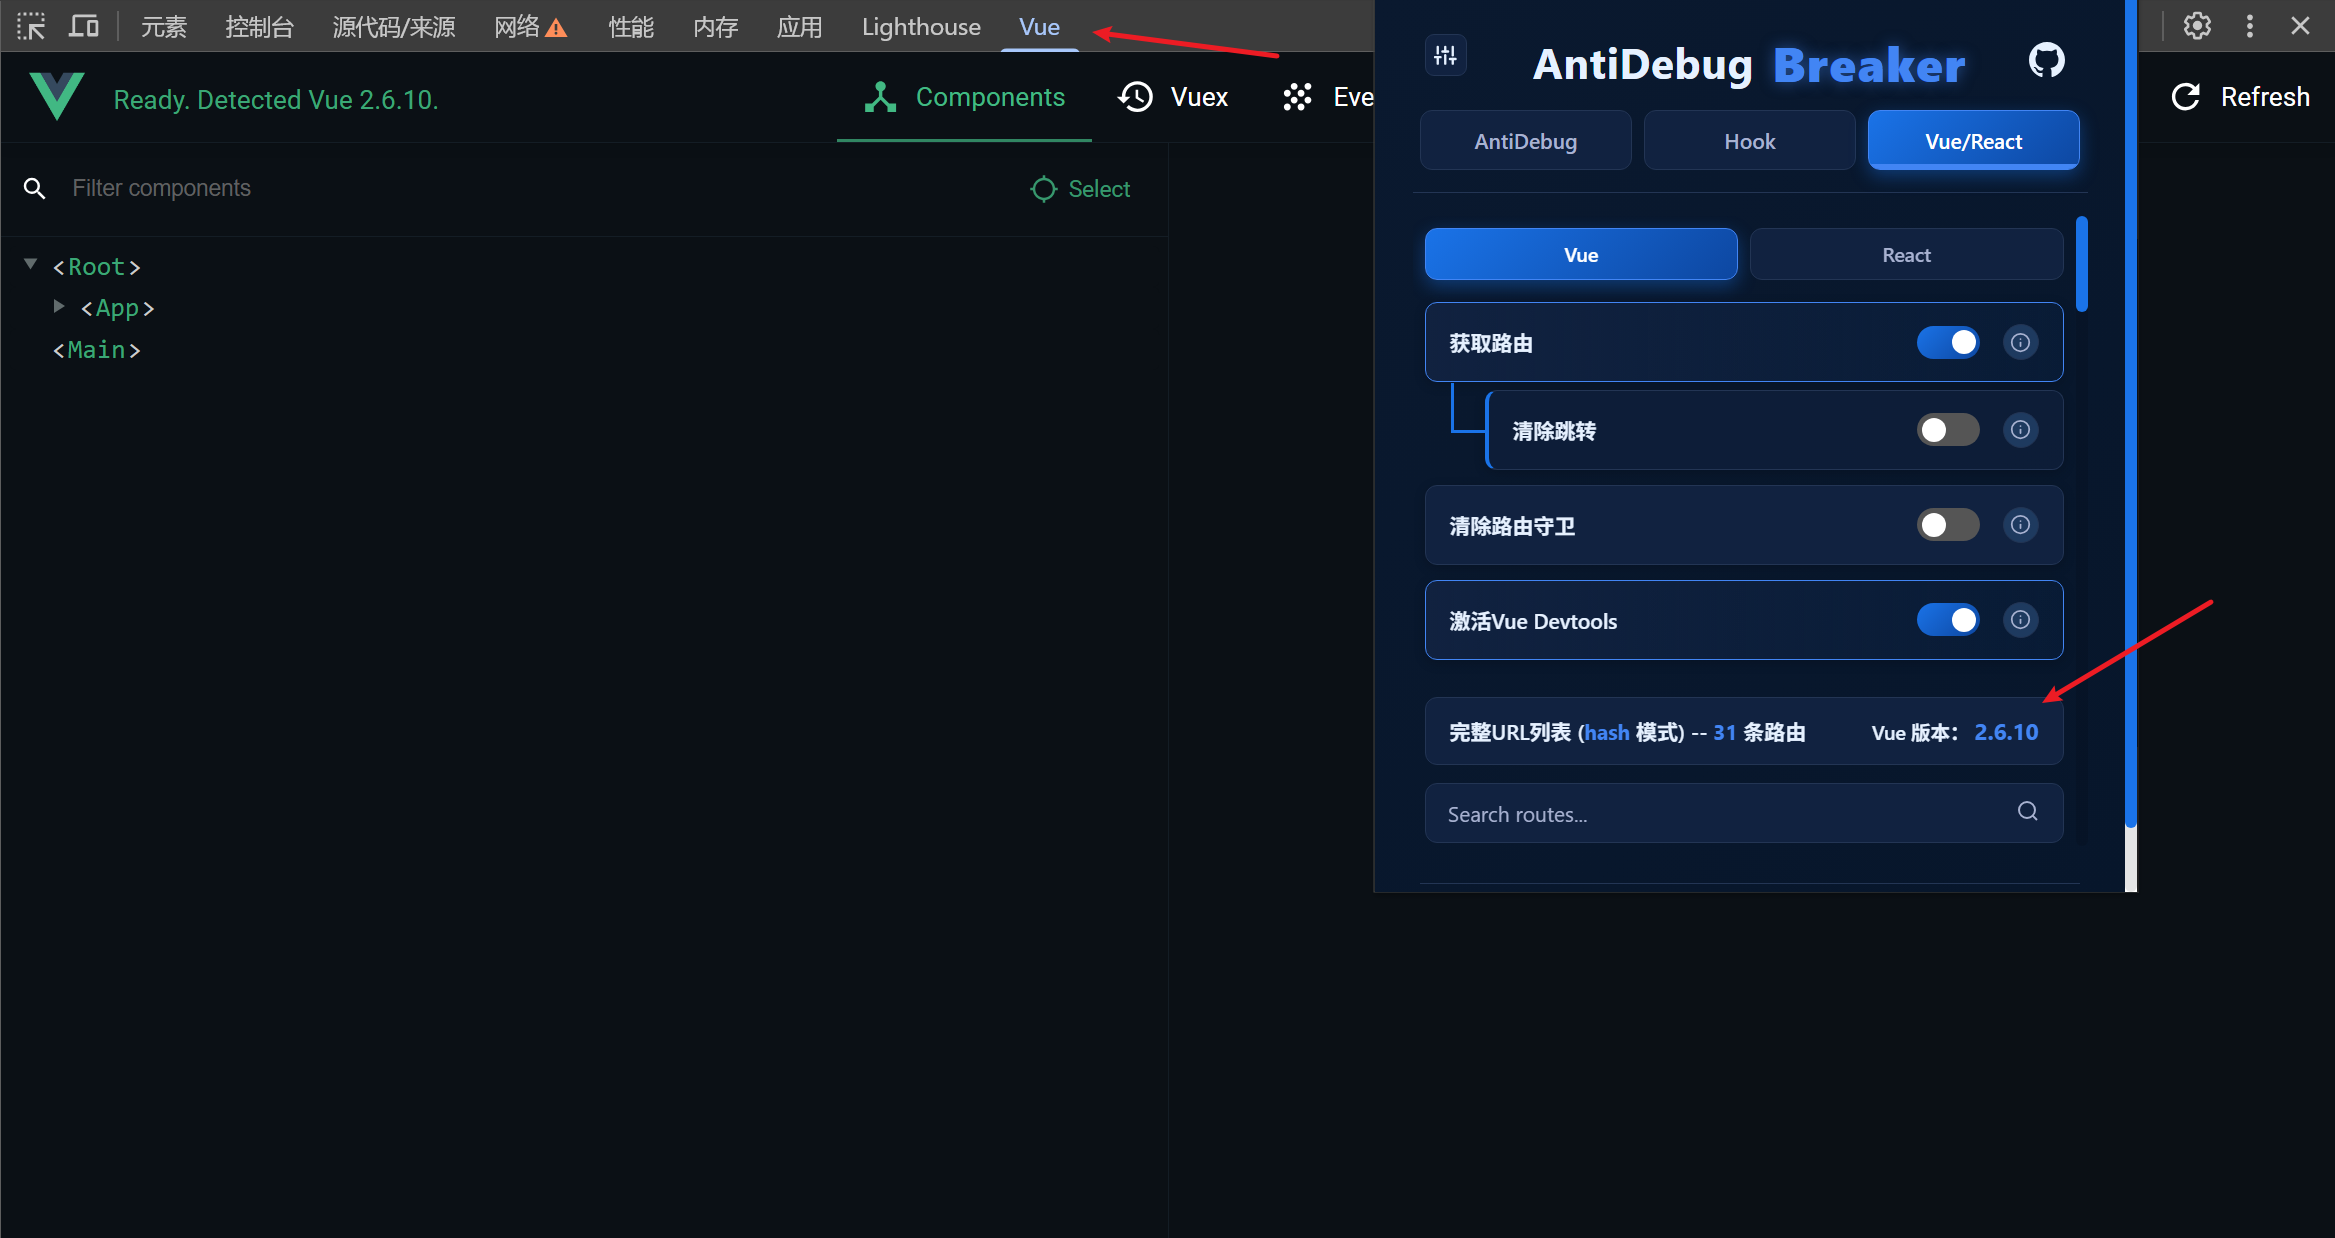Open the GitHub icon link
The image size is (2335, 1238).
2046,61
